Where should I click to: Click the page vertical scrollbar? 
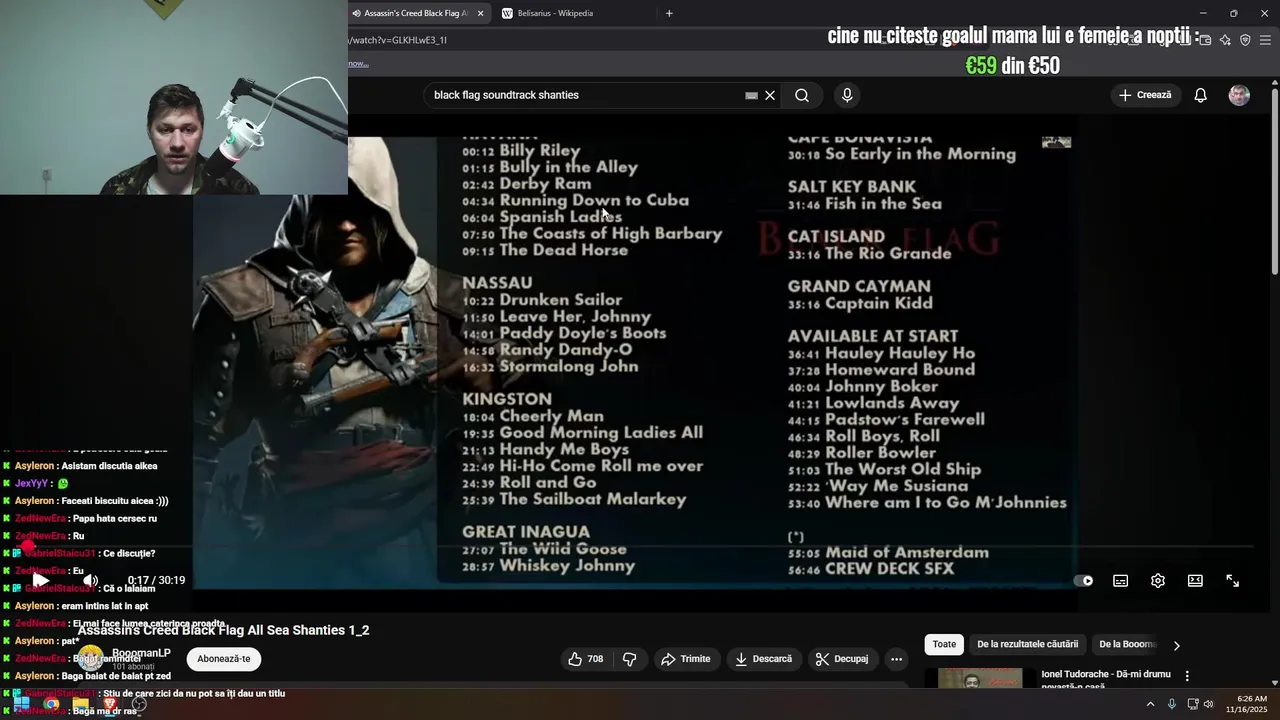click(x=1274, y=180)
